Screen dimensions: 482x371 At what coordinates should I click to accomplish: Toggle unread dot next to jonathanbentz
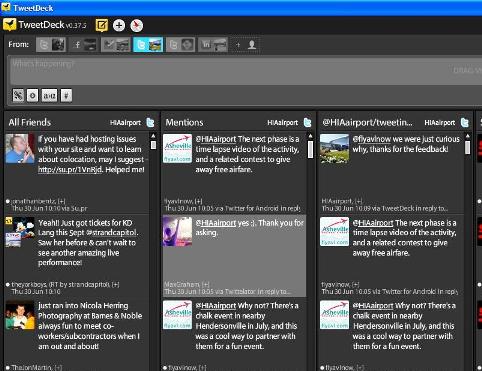click(x=8, y=201)
